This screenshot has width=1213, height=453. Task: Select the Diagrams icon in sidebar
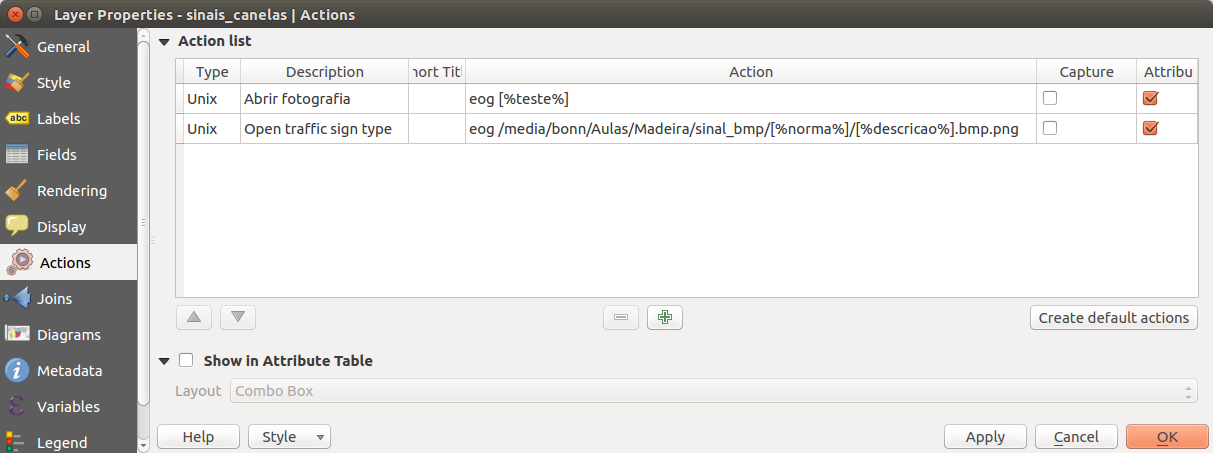click(x=17, y=335)
